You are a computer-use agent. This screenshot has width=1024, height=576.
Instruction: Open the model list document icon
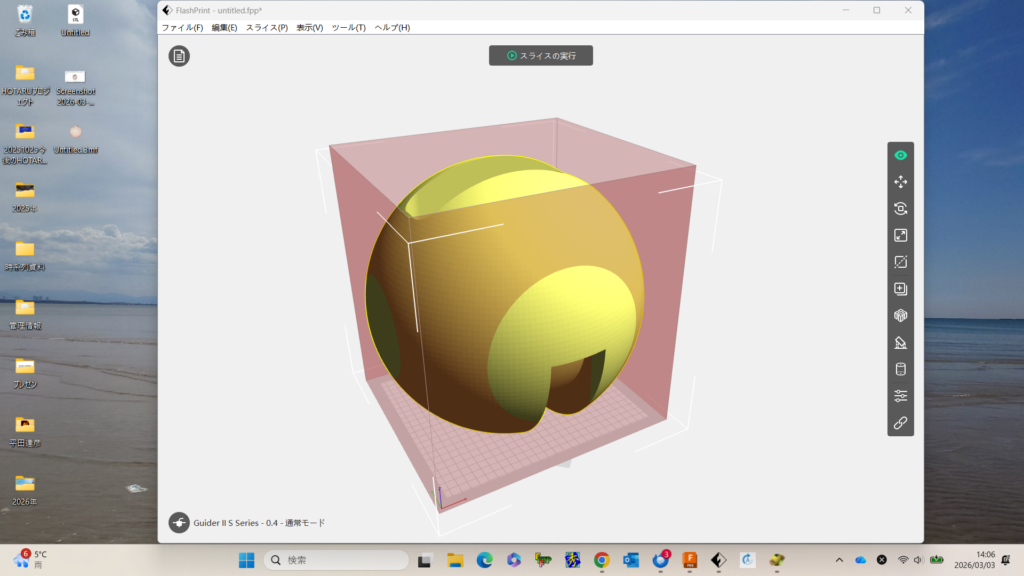click(179, 56)
